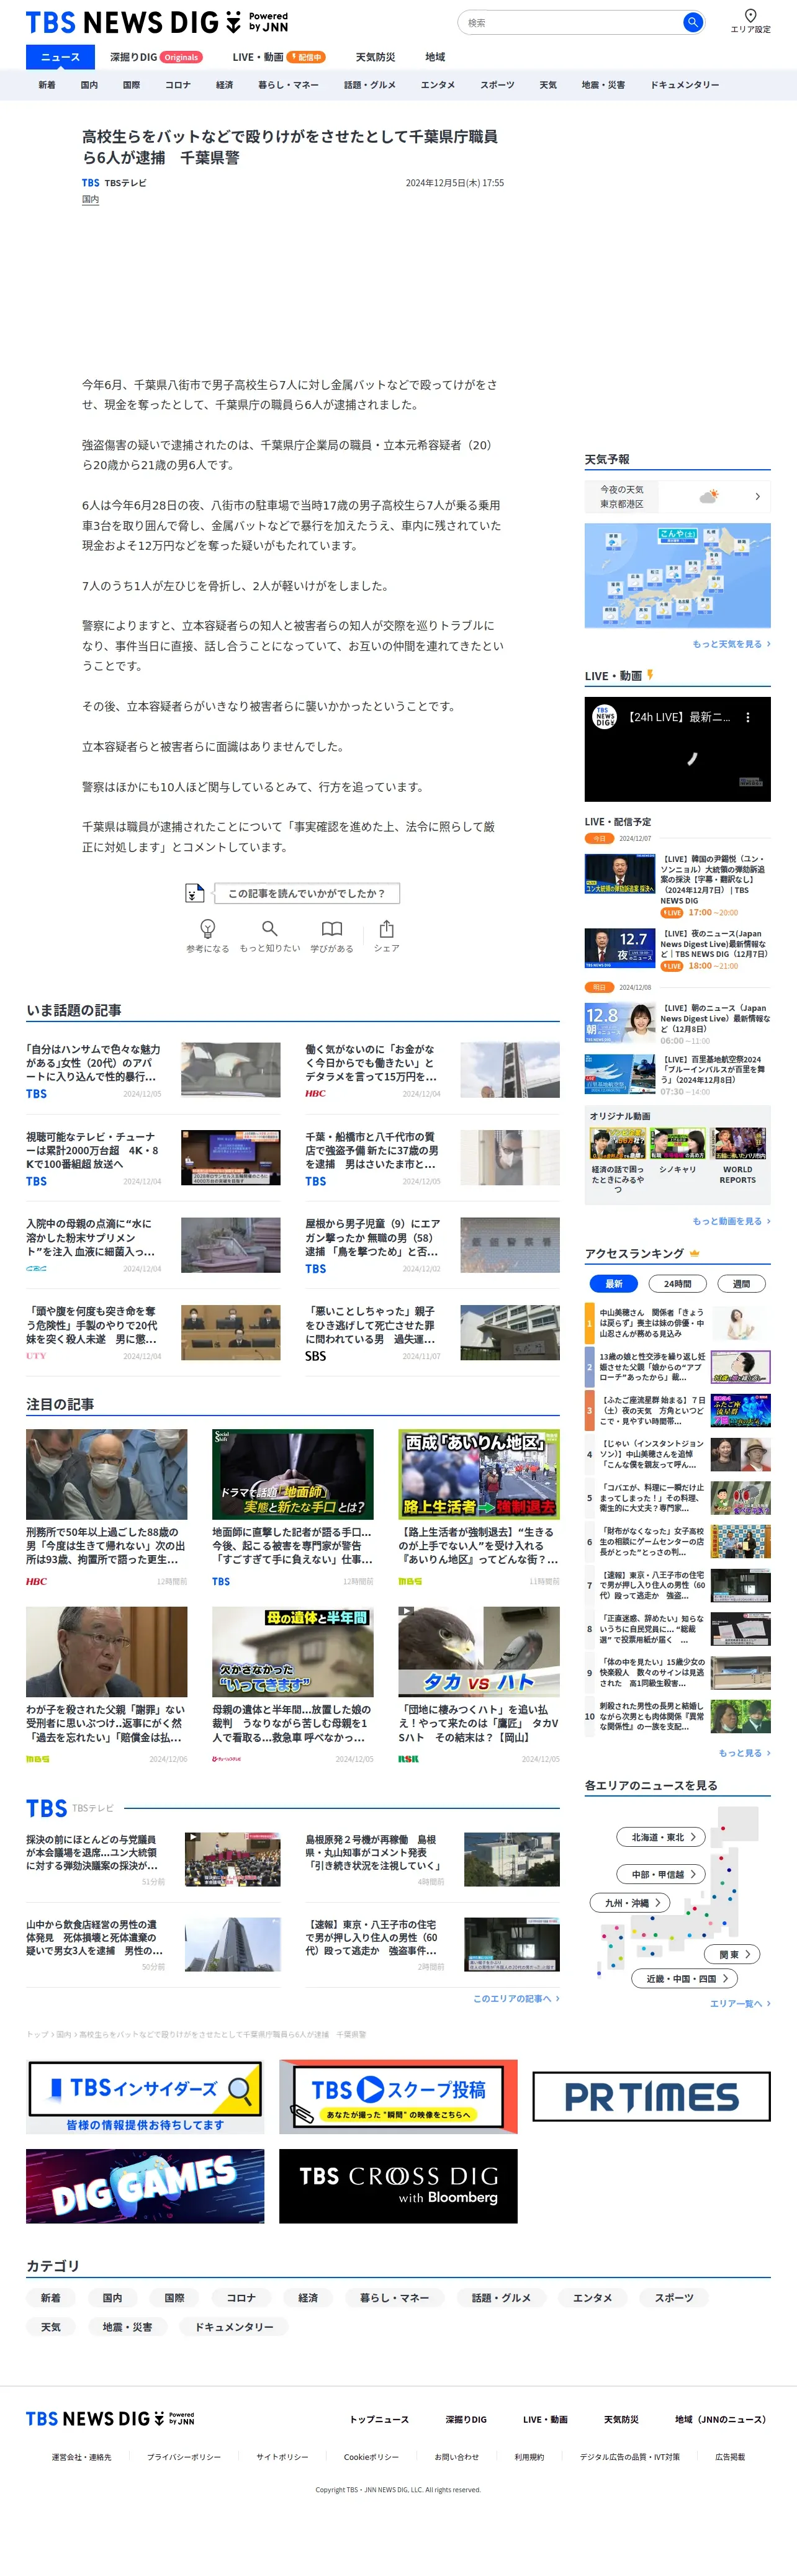Select the 24時間 ranking toggle
The image size is (797, 2576).
tap(677, 1283)
